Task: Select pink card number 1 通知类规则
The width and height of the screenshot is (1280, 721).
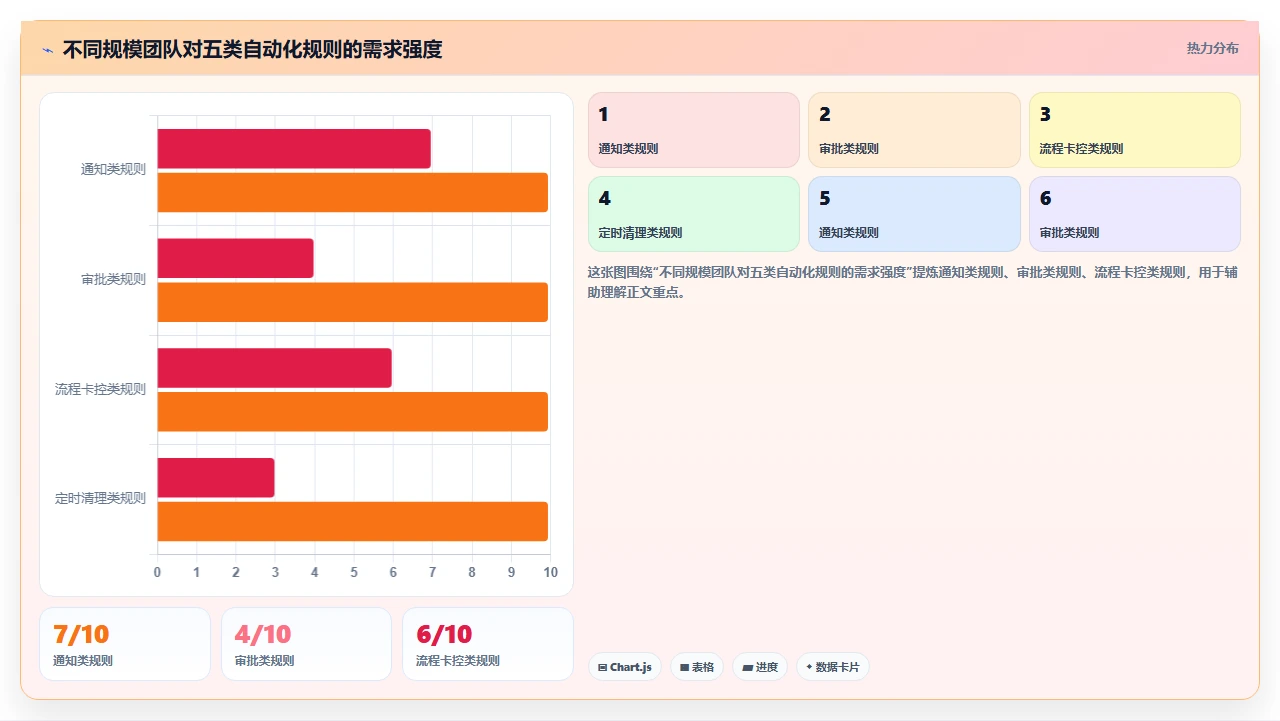Action: click(694, 130)
